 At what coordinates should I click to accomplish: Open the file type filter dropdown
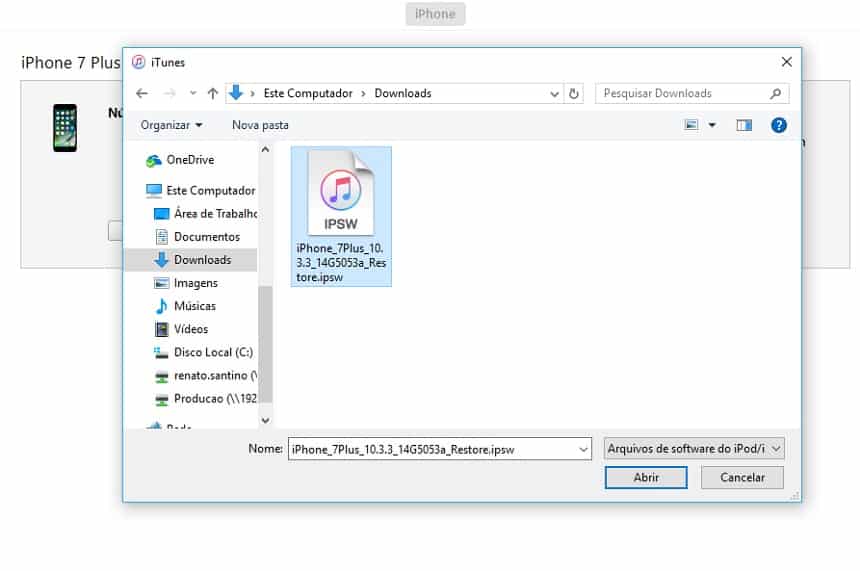click(694, 449)
